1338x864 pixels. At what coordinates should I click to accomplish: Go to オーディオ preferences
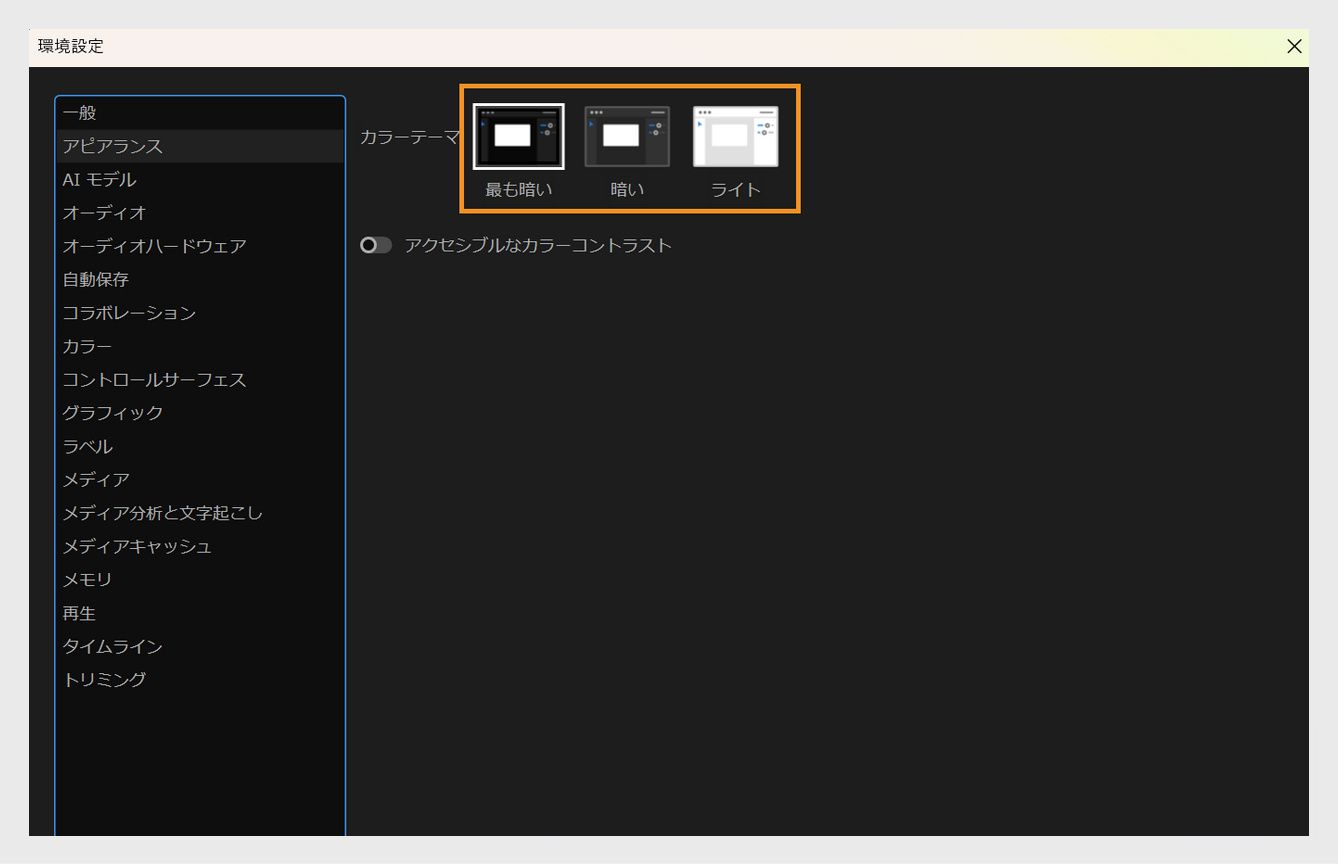click(x=200, y=213)
